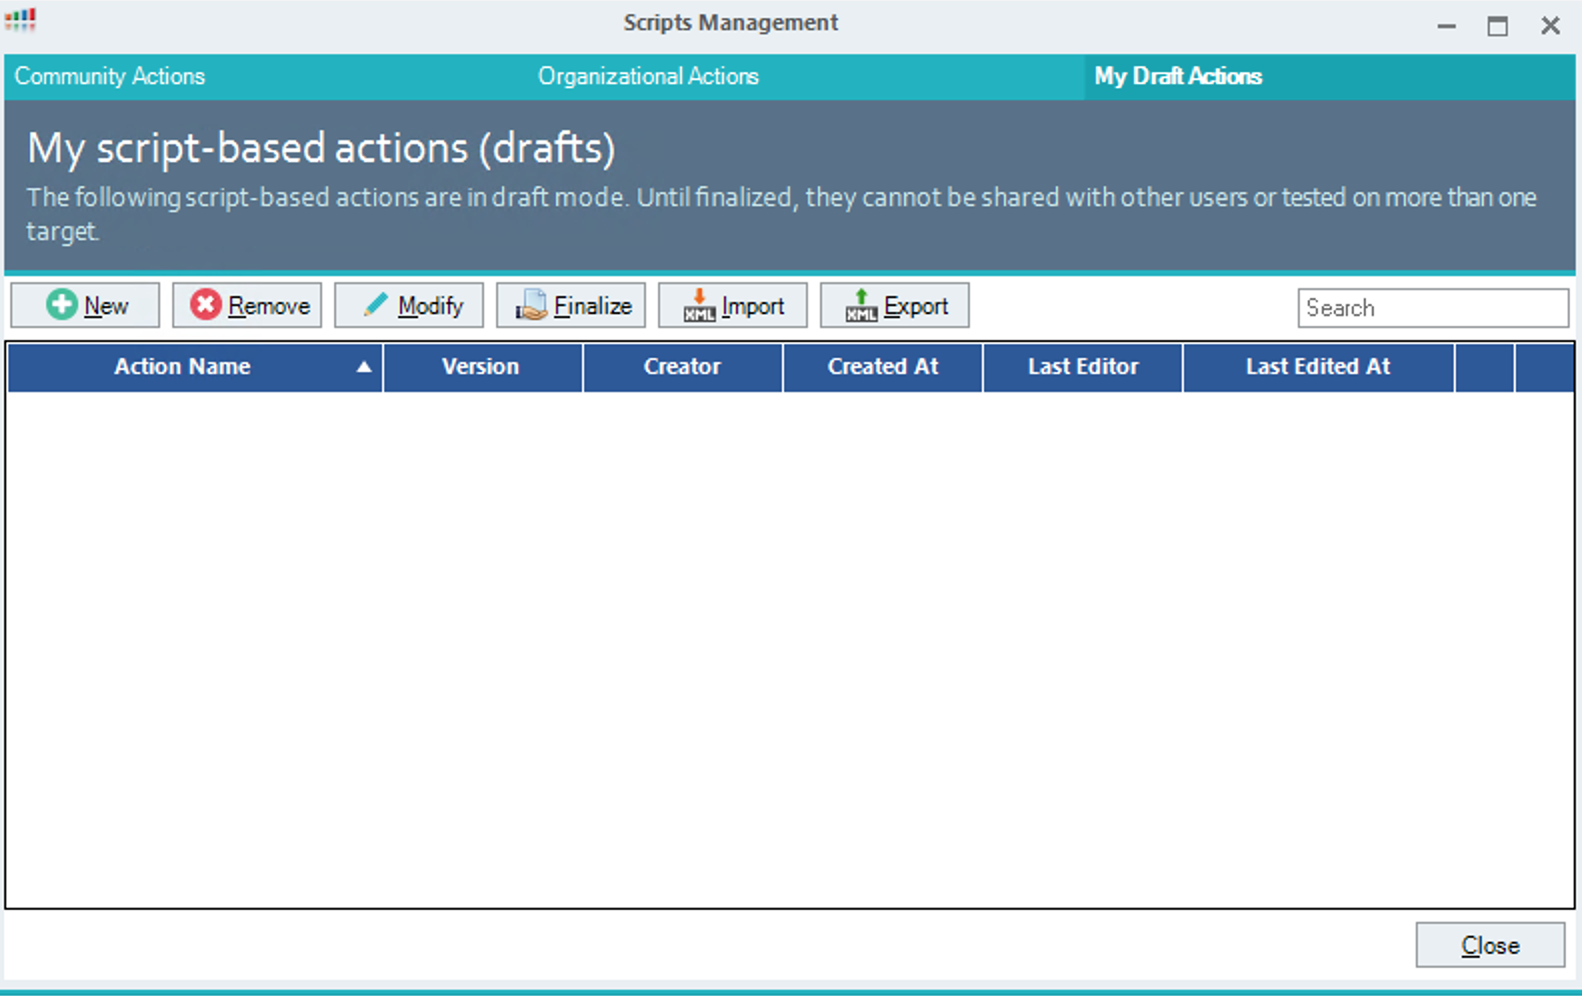Sort by Created At column header

click(x=883, y=367)
